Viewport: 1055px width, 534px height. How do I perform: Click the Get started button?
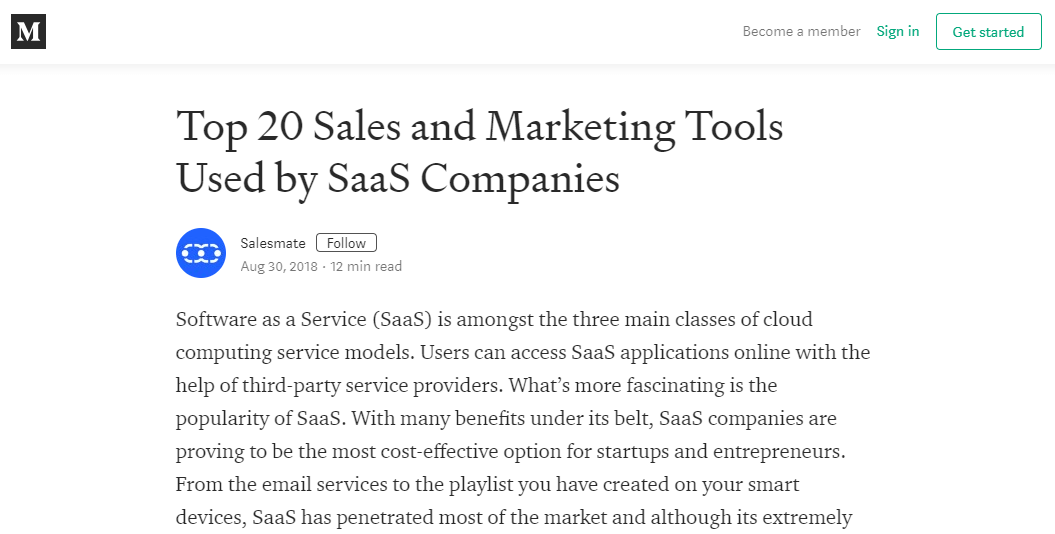pyautogui.click(x=988, y=32)
